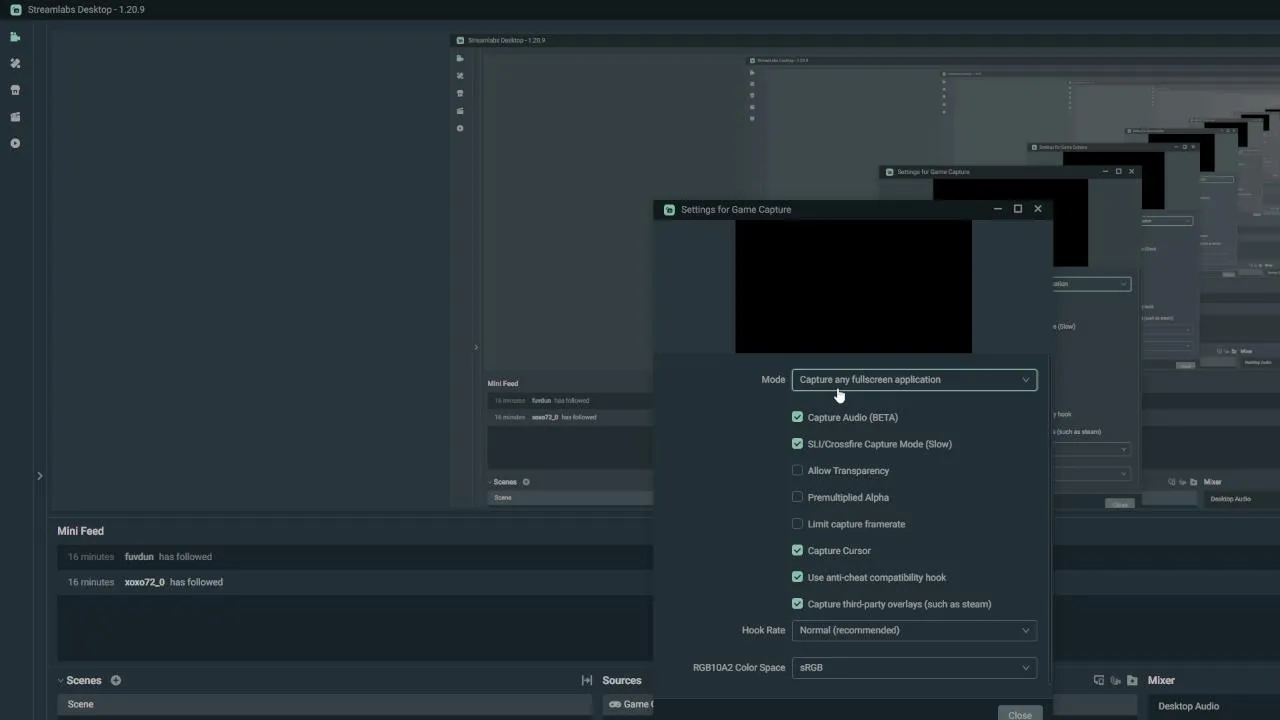Enable Premultiplied Alpha checkbox
The height and width of the screenshot is (720, 1280).
coord(797,497)
